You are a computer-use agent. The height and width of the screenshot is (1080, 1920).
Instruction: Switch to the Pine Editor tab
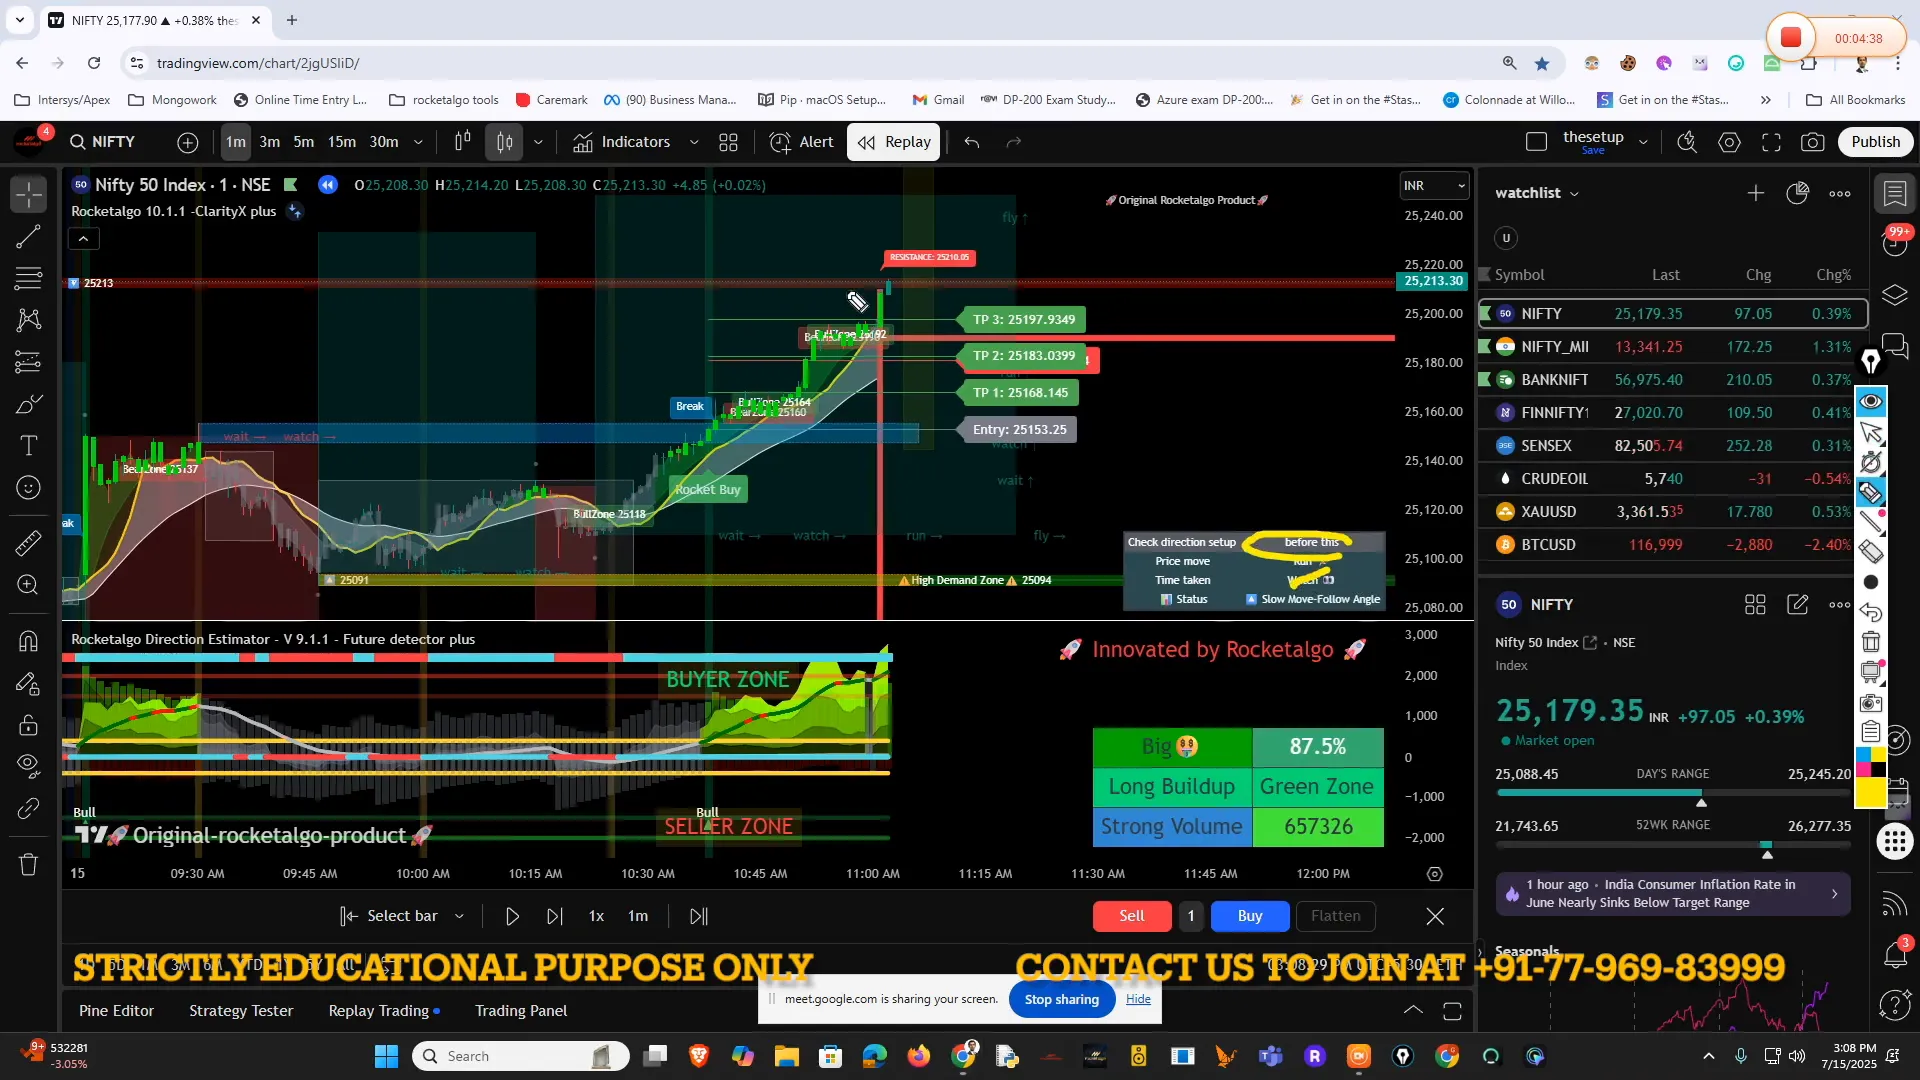116,1011
